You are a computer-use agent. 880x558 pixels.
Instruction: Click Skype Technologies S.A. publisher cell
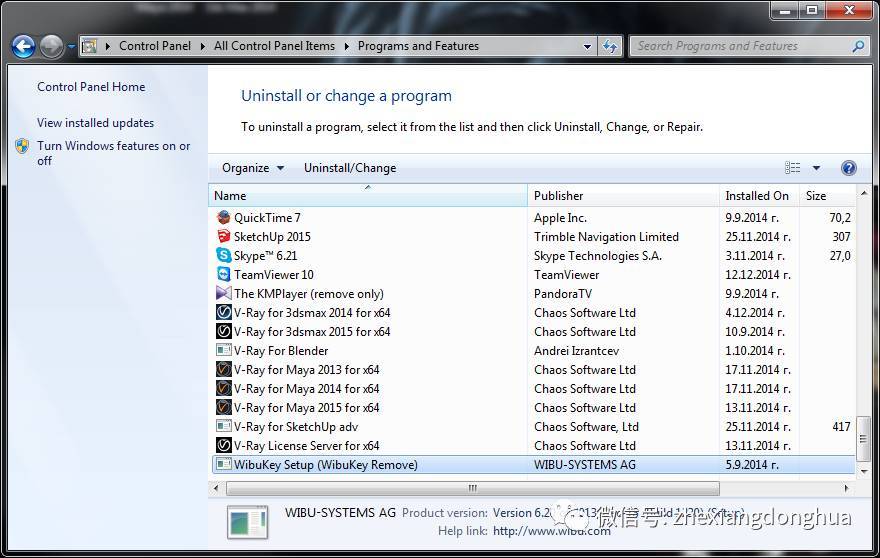click(598, 255)
